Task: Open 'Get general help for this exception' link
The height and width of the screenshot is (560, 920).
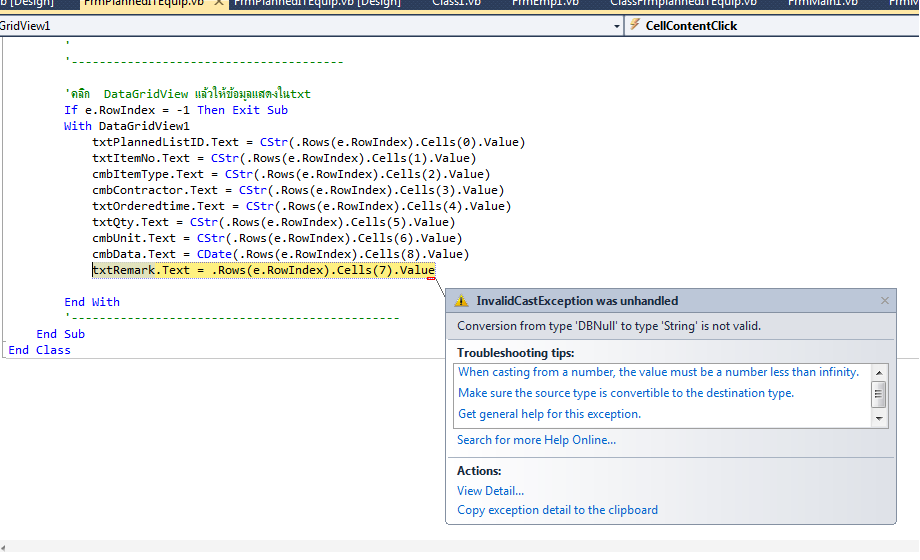Action: pyautogui.click(x=549, y=414)
